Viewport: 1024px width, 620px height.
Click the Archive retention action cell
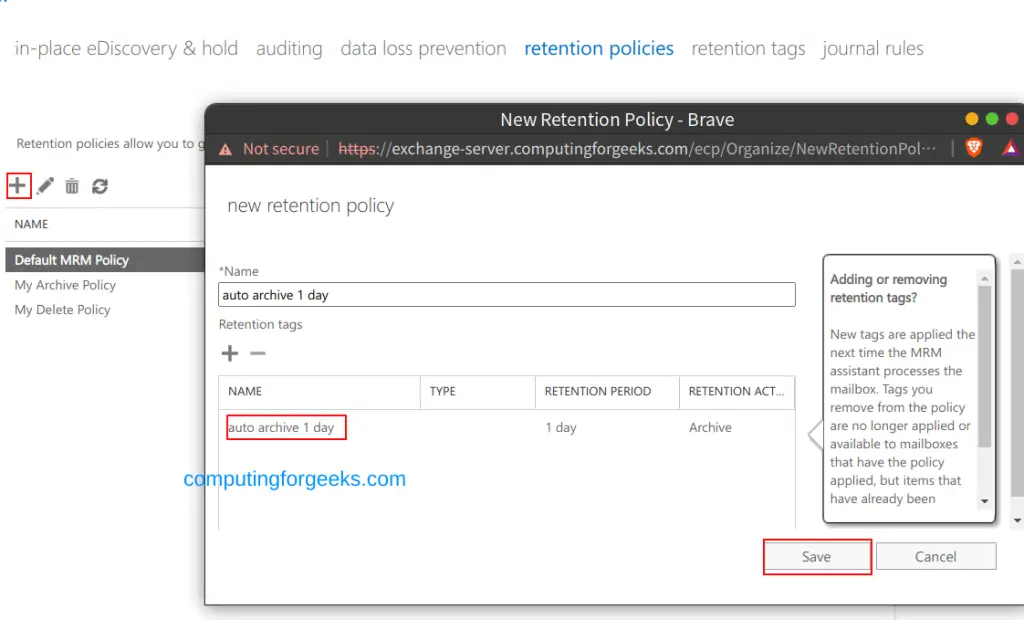click(x=710, y=427)
